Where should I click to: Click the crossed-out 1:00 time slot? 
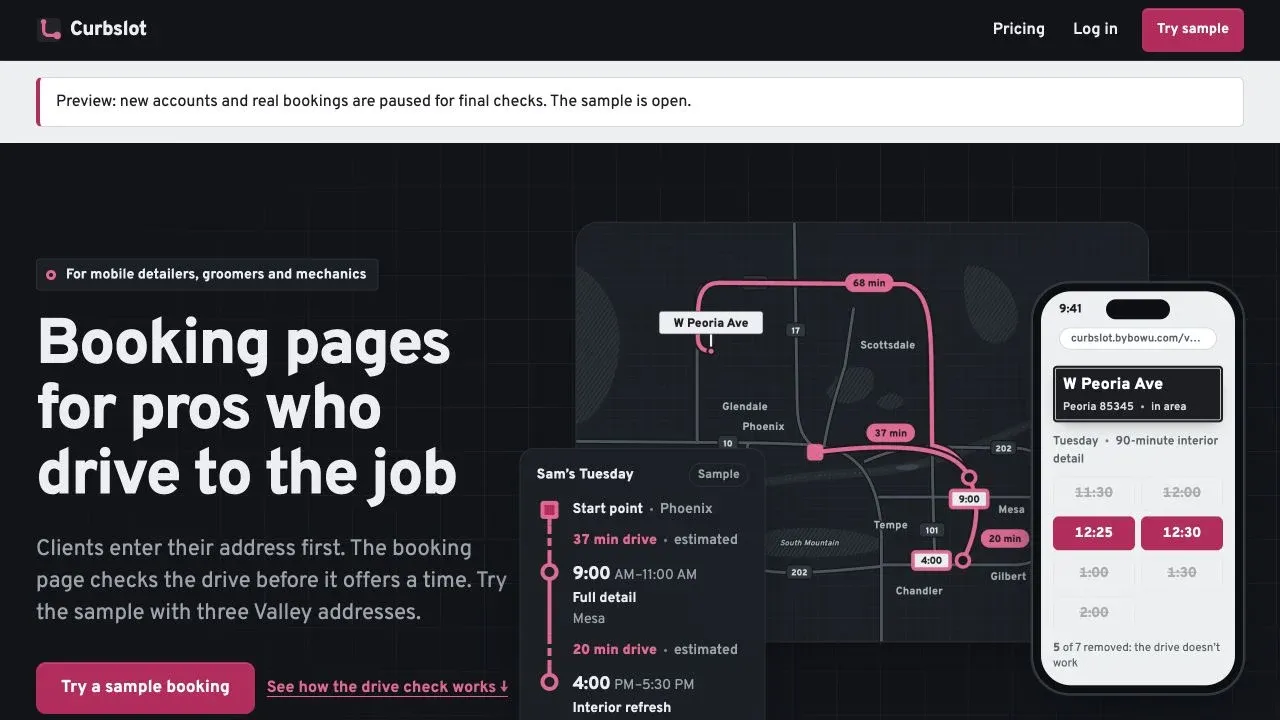pos(1093,573)
